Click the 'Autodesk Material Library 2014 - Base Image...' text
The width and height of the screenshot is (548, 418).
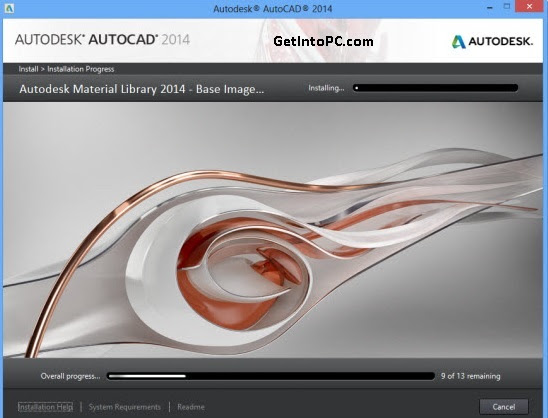[142, 89]
